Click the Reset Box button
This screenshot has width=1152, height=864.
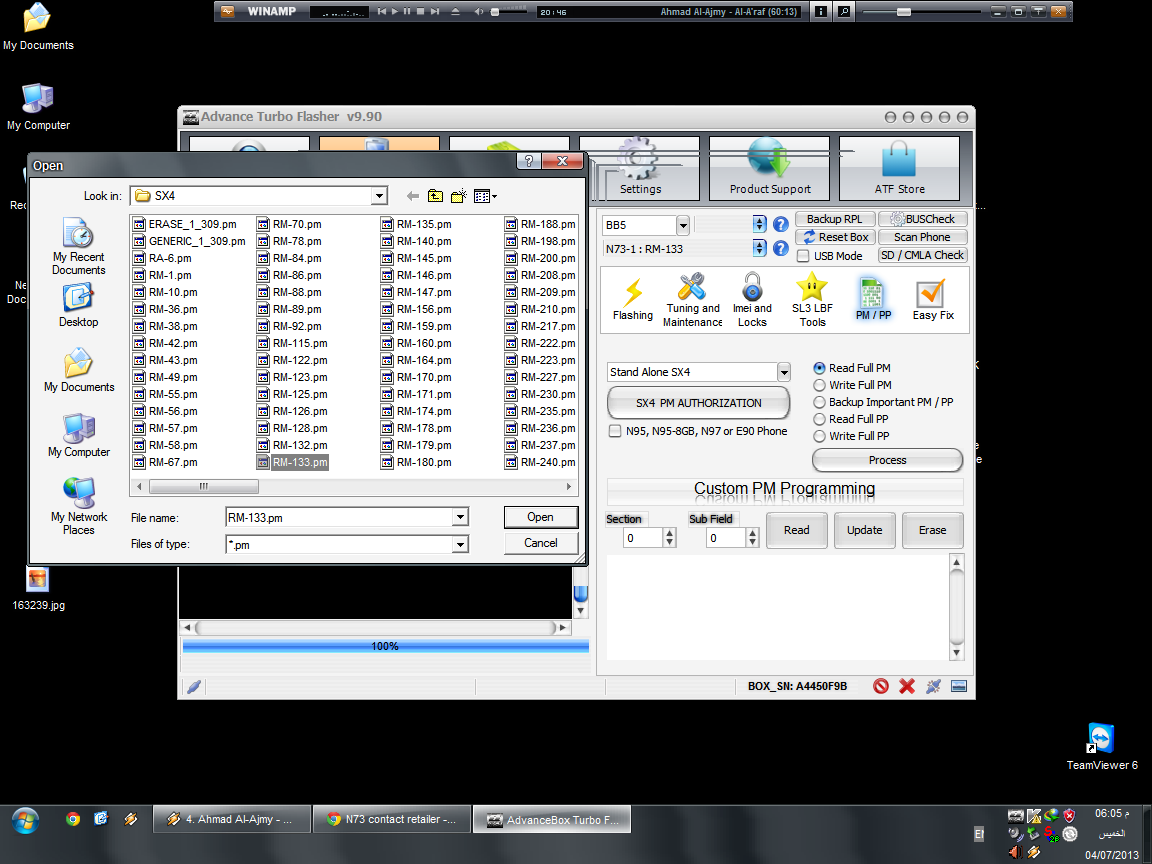(835, 237)
